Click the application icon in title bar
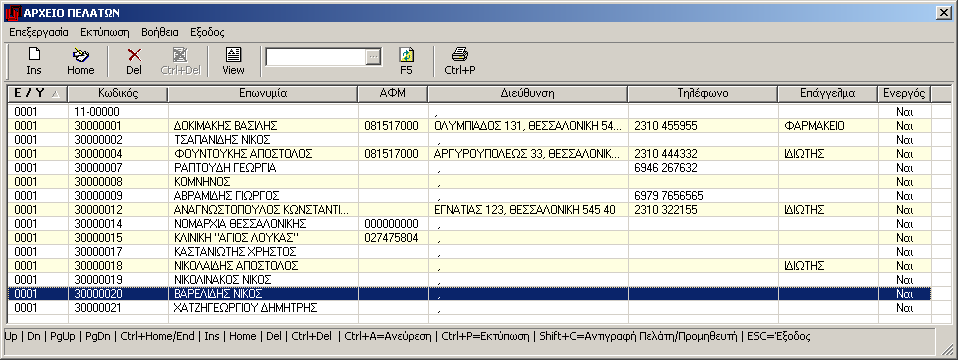 click(12, 12)
